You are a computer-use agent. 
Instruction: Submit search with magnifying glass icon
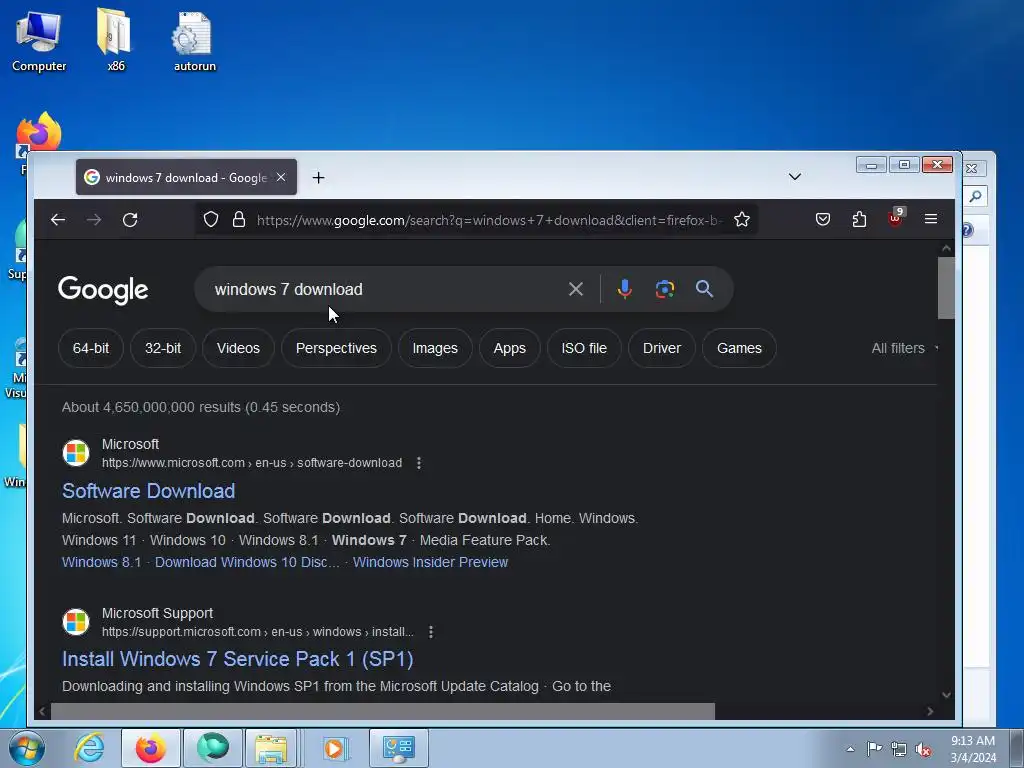(x=704, y=289)
